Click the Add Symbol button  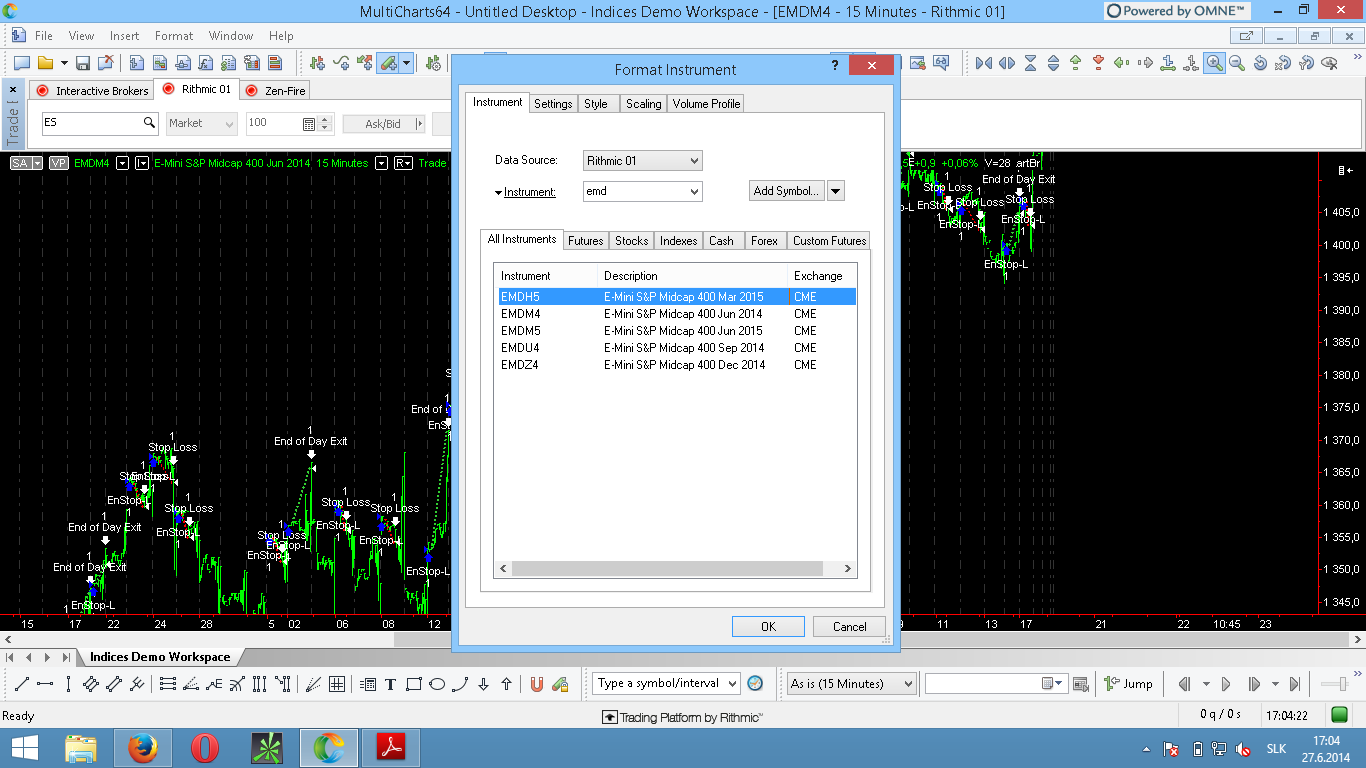click(786, 191)
